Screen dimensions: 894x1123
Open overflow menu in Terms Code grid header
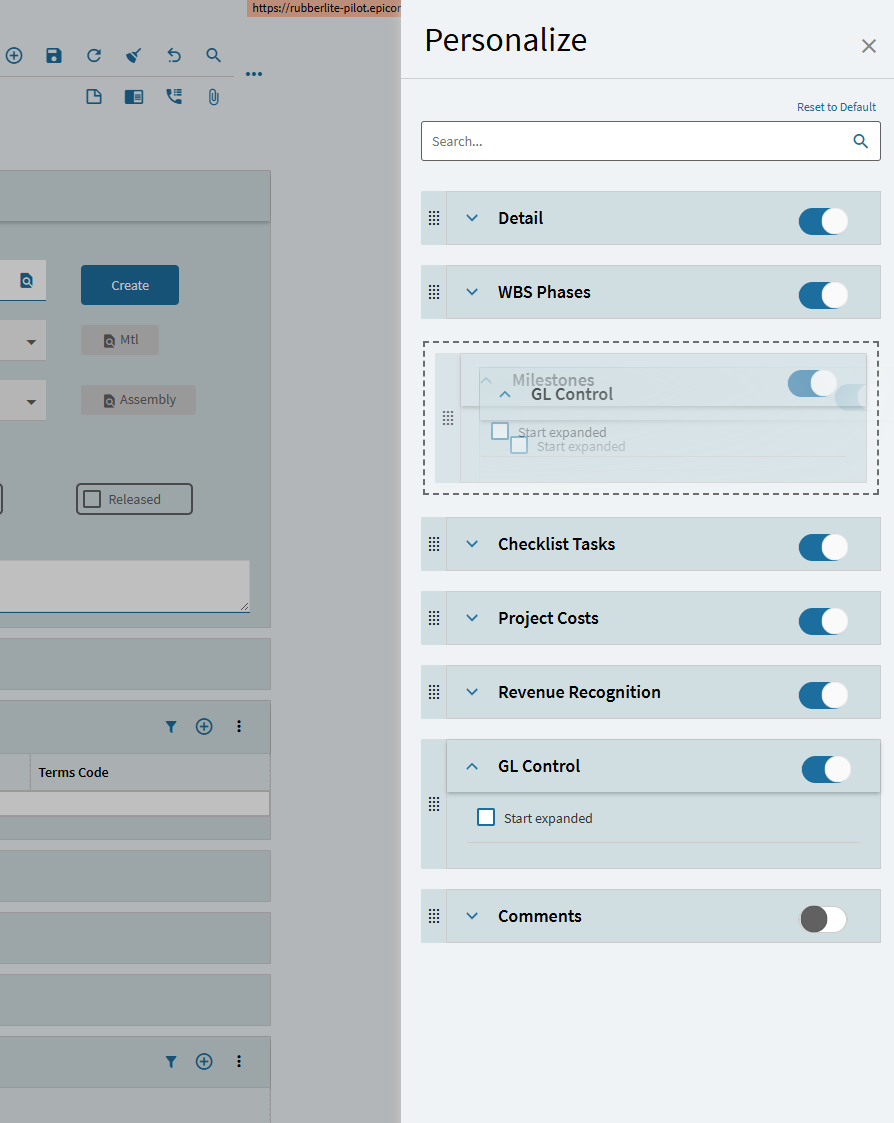pos(239,727)
